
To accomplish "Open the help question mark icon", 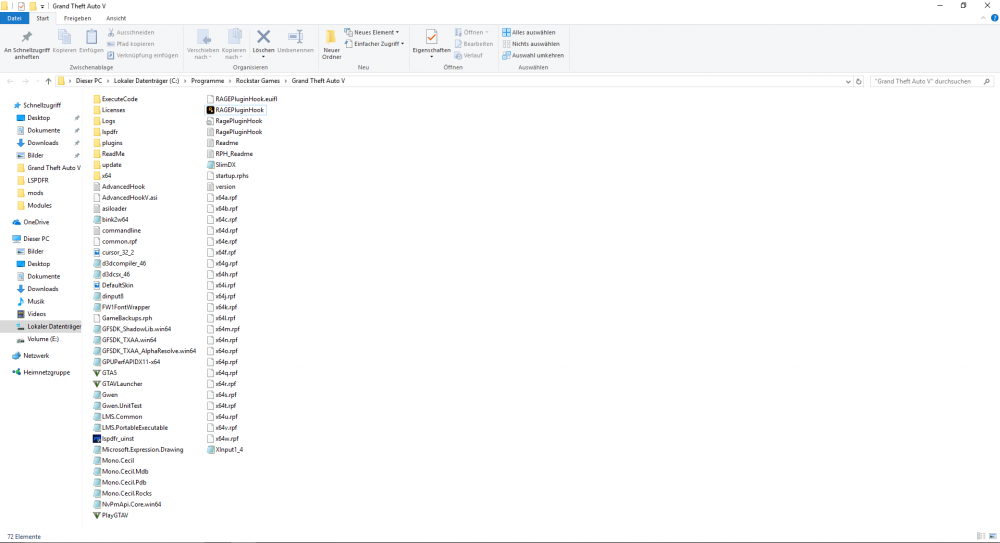I will point(994,18).
